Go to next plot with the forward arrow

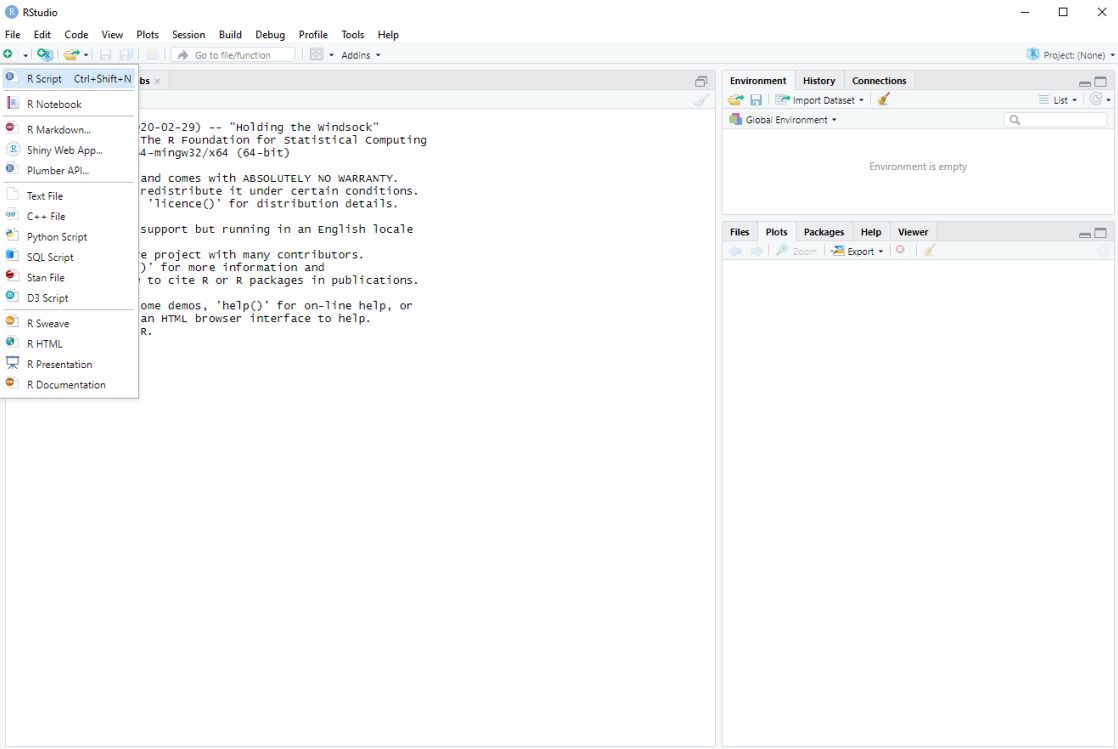tap(757, 251)
